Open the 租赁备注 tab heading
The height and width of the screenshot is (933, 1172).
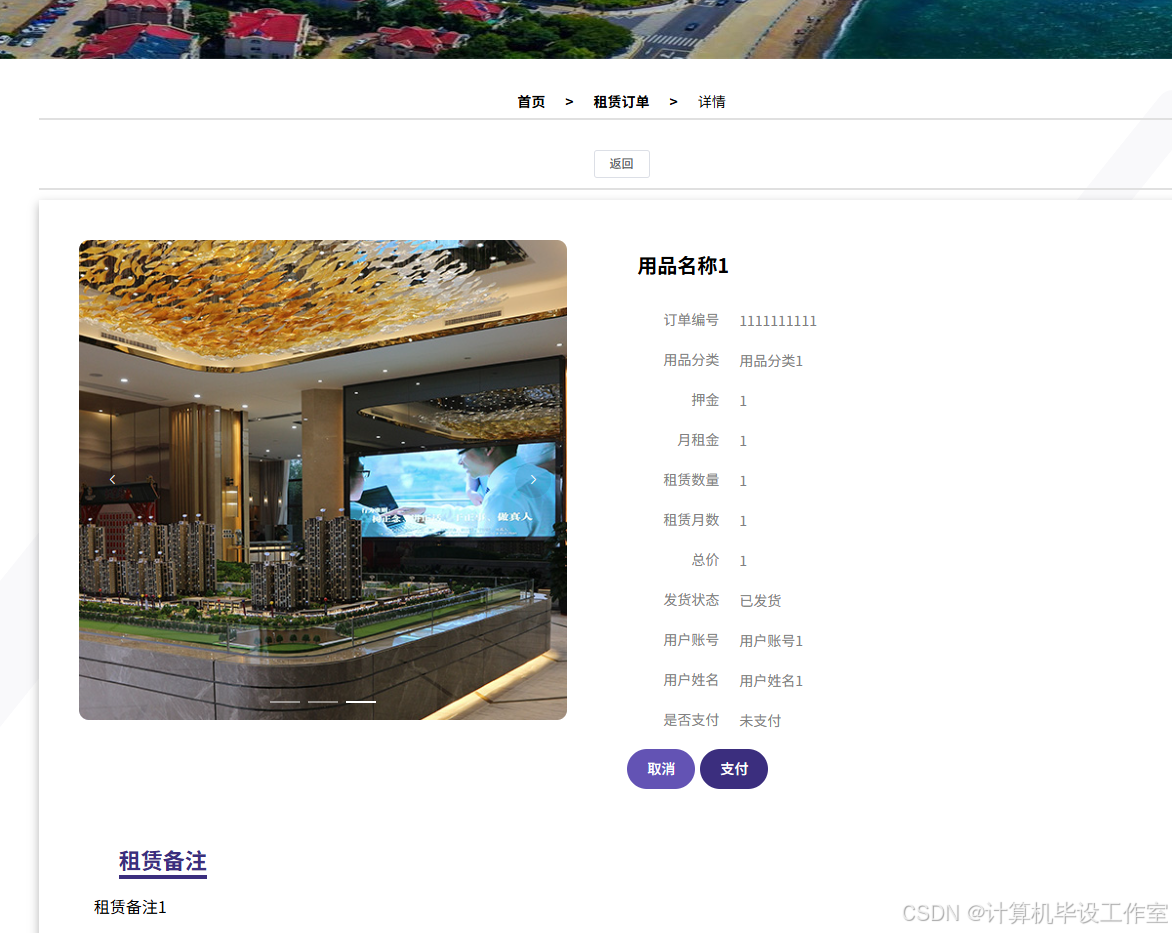pyautogui.click(x=163, y=861)
